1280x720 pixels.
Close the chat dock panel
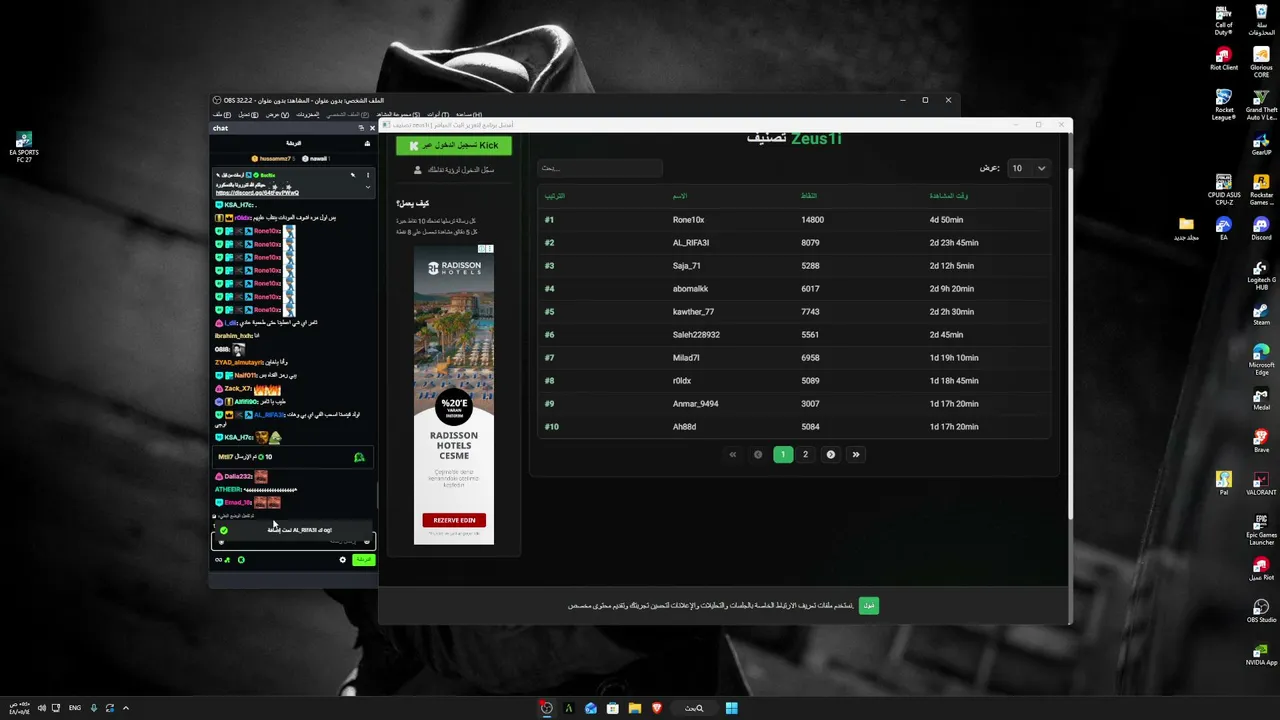pos(372,128)
